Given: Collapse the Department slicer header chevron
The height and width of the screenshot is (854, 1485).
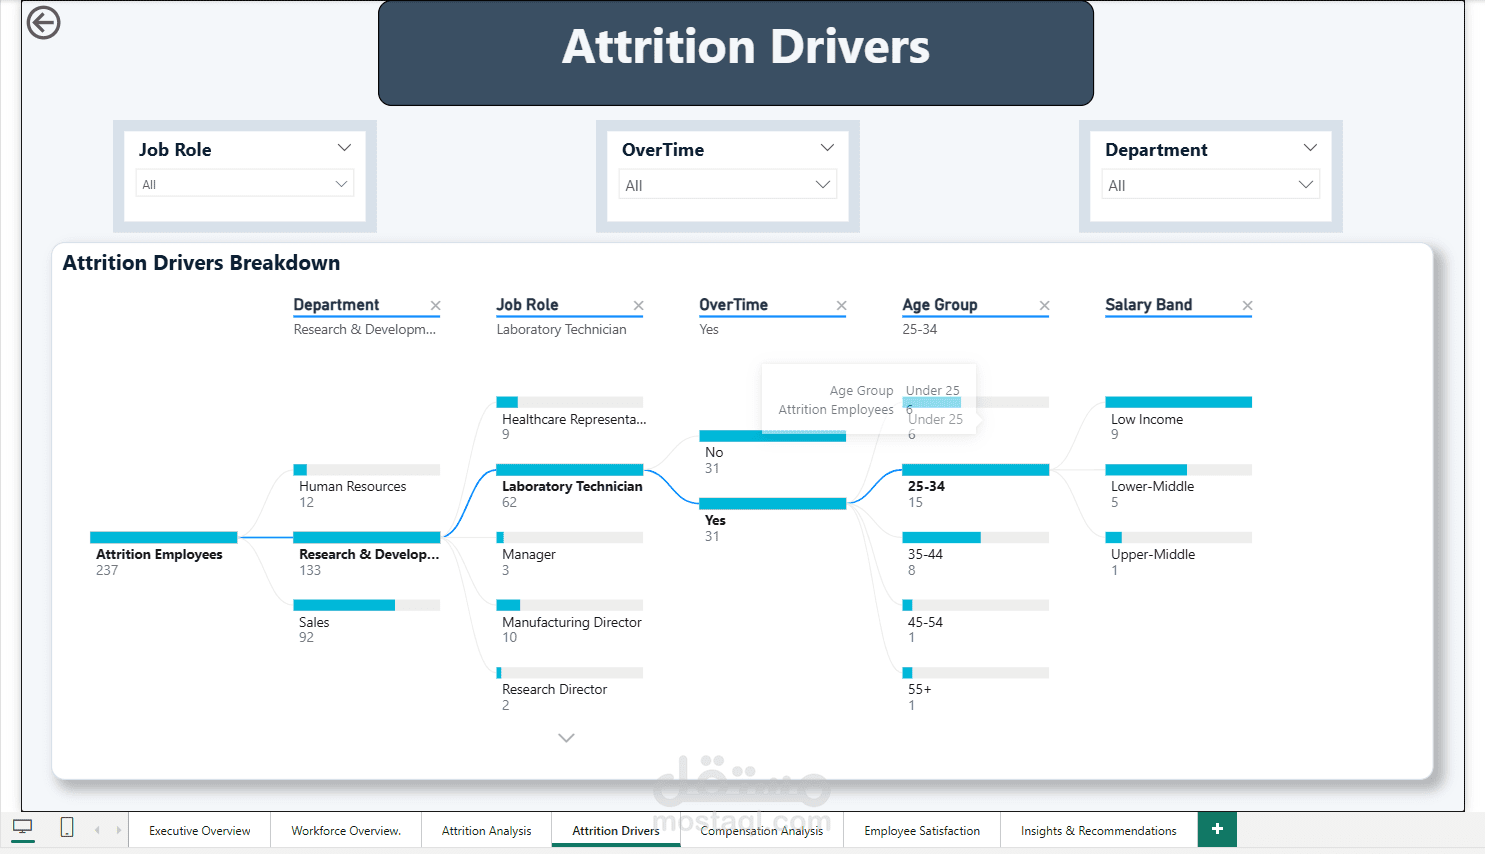Looking at the screenshot, I should (x=1310, y=148).
